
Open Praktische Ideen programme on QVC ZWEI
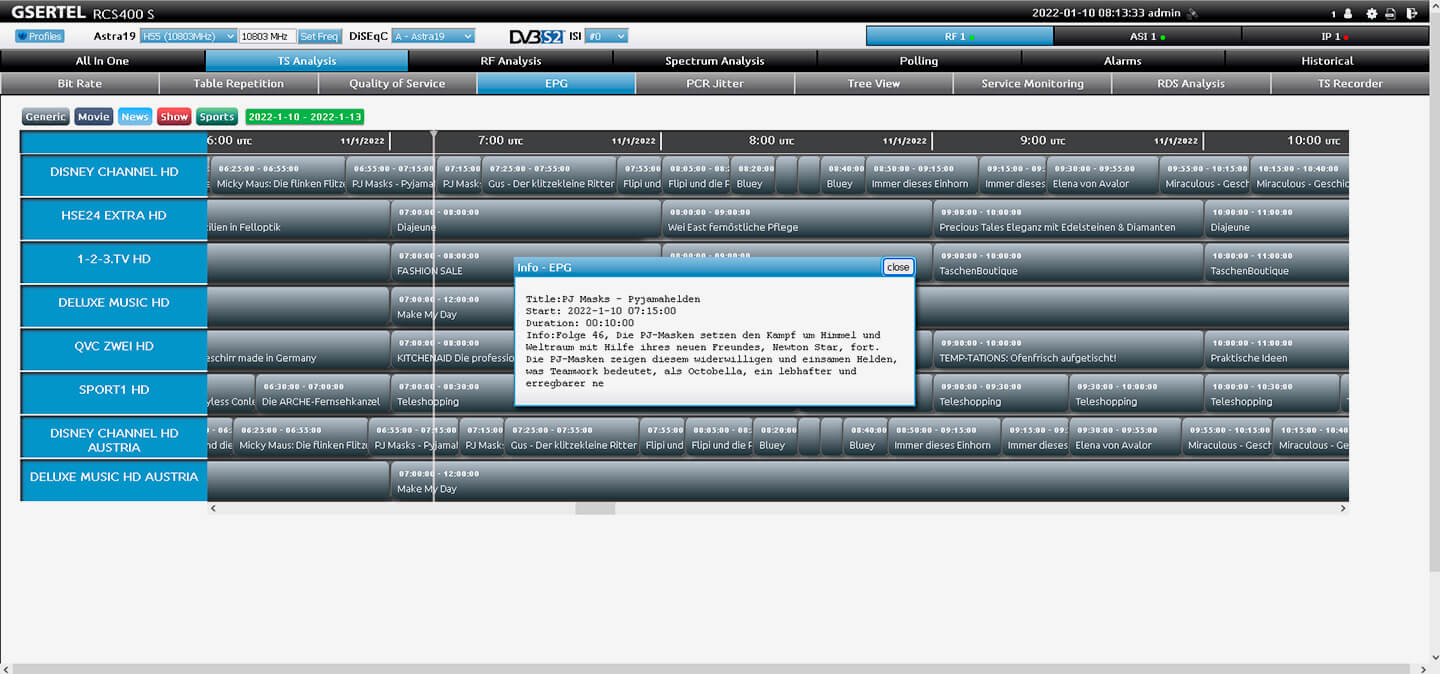1276,351
